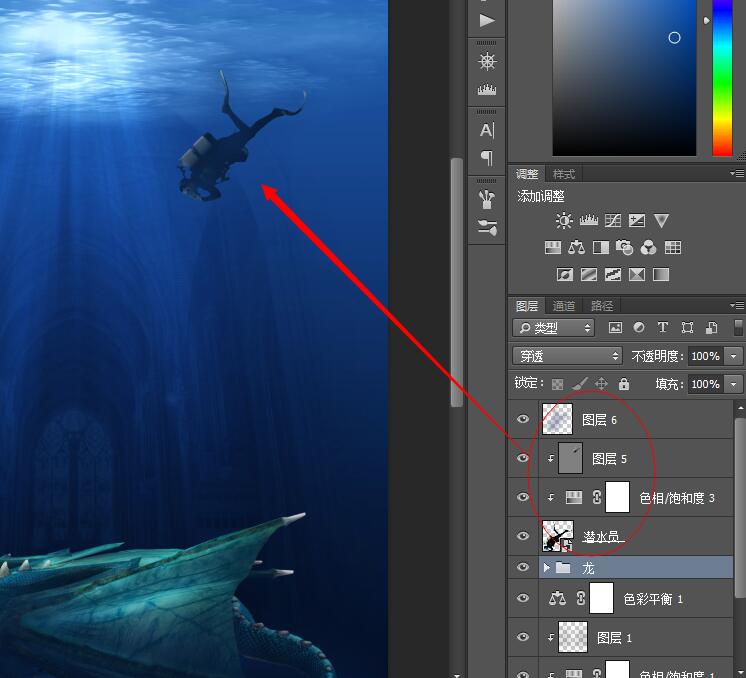746x678 pixels.
Task: Toggle layer filtering on or off
Action: click(x=738, y=328)
